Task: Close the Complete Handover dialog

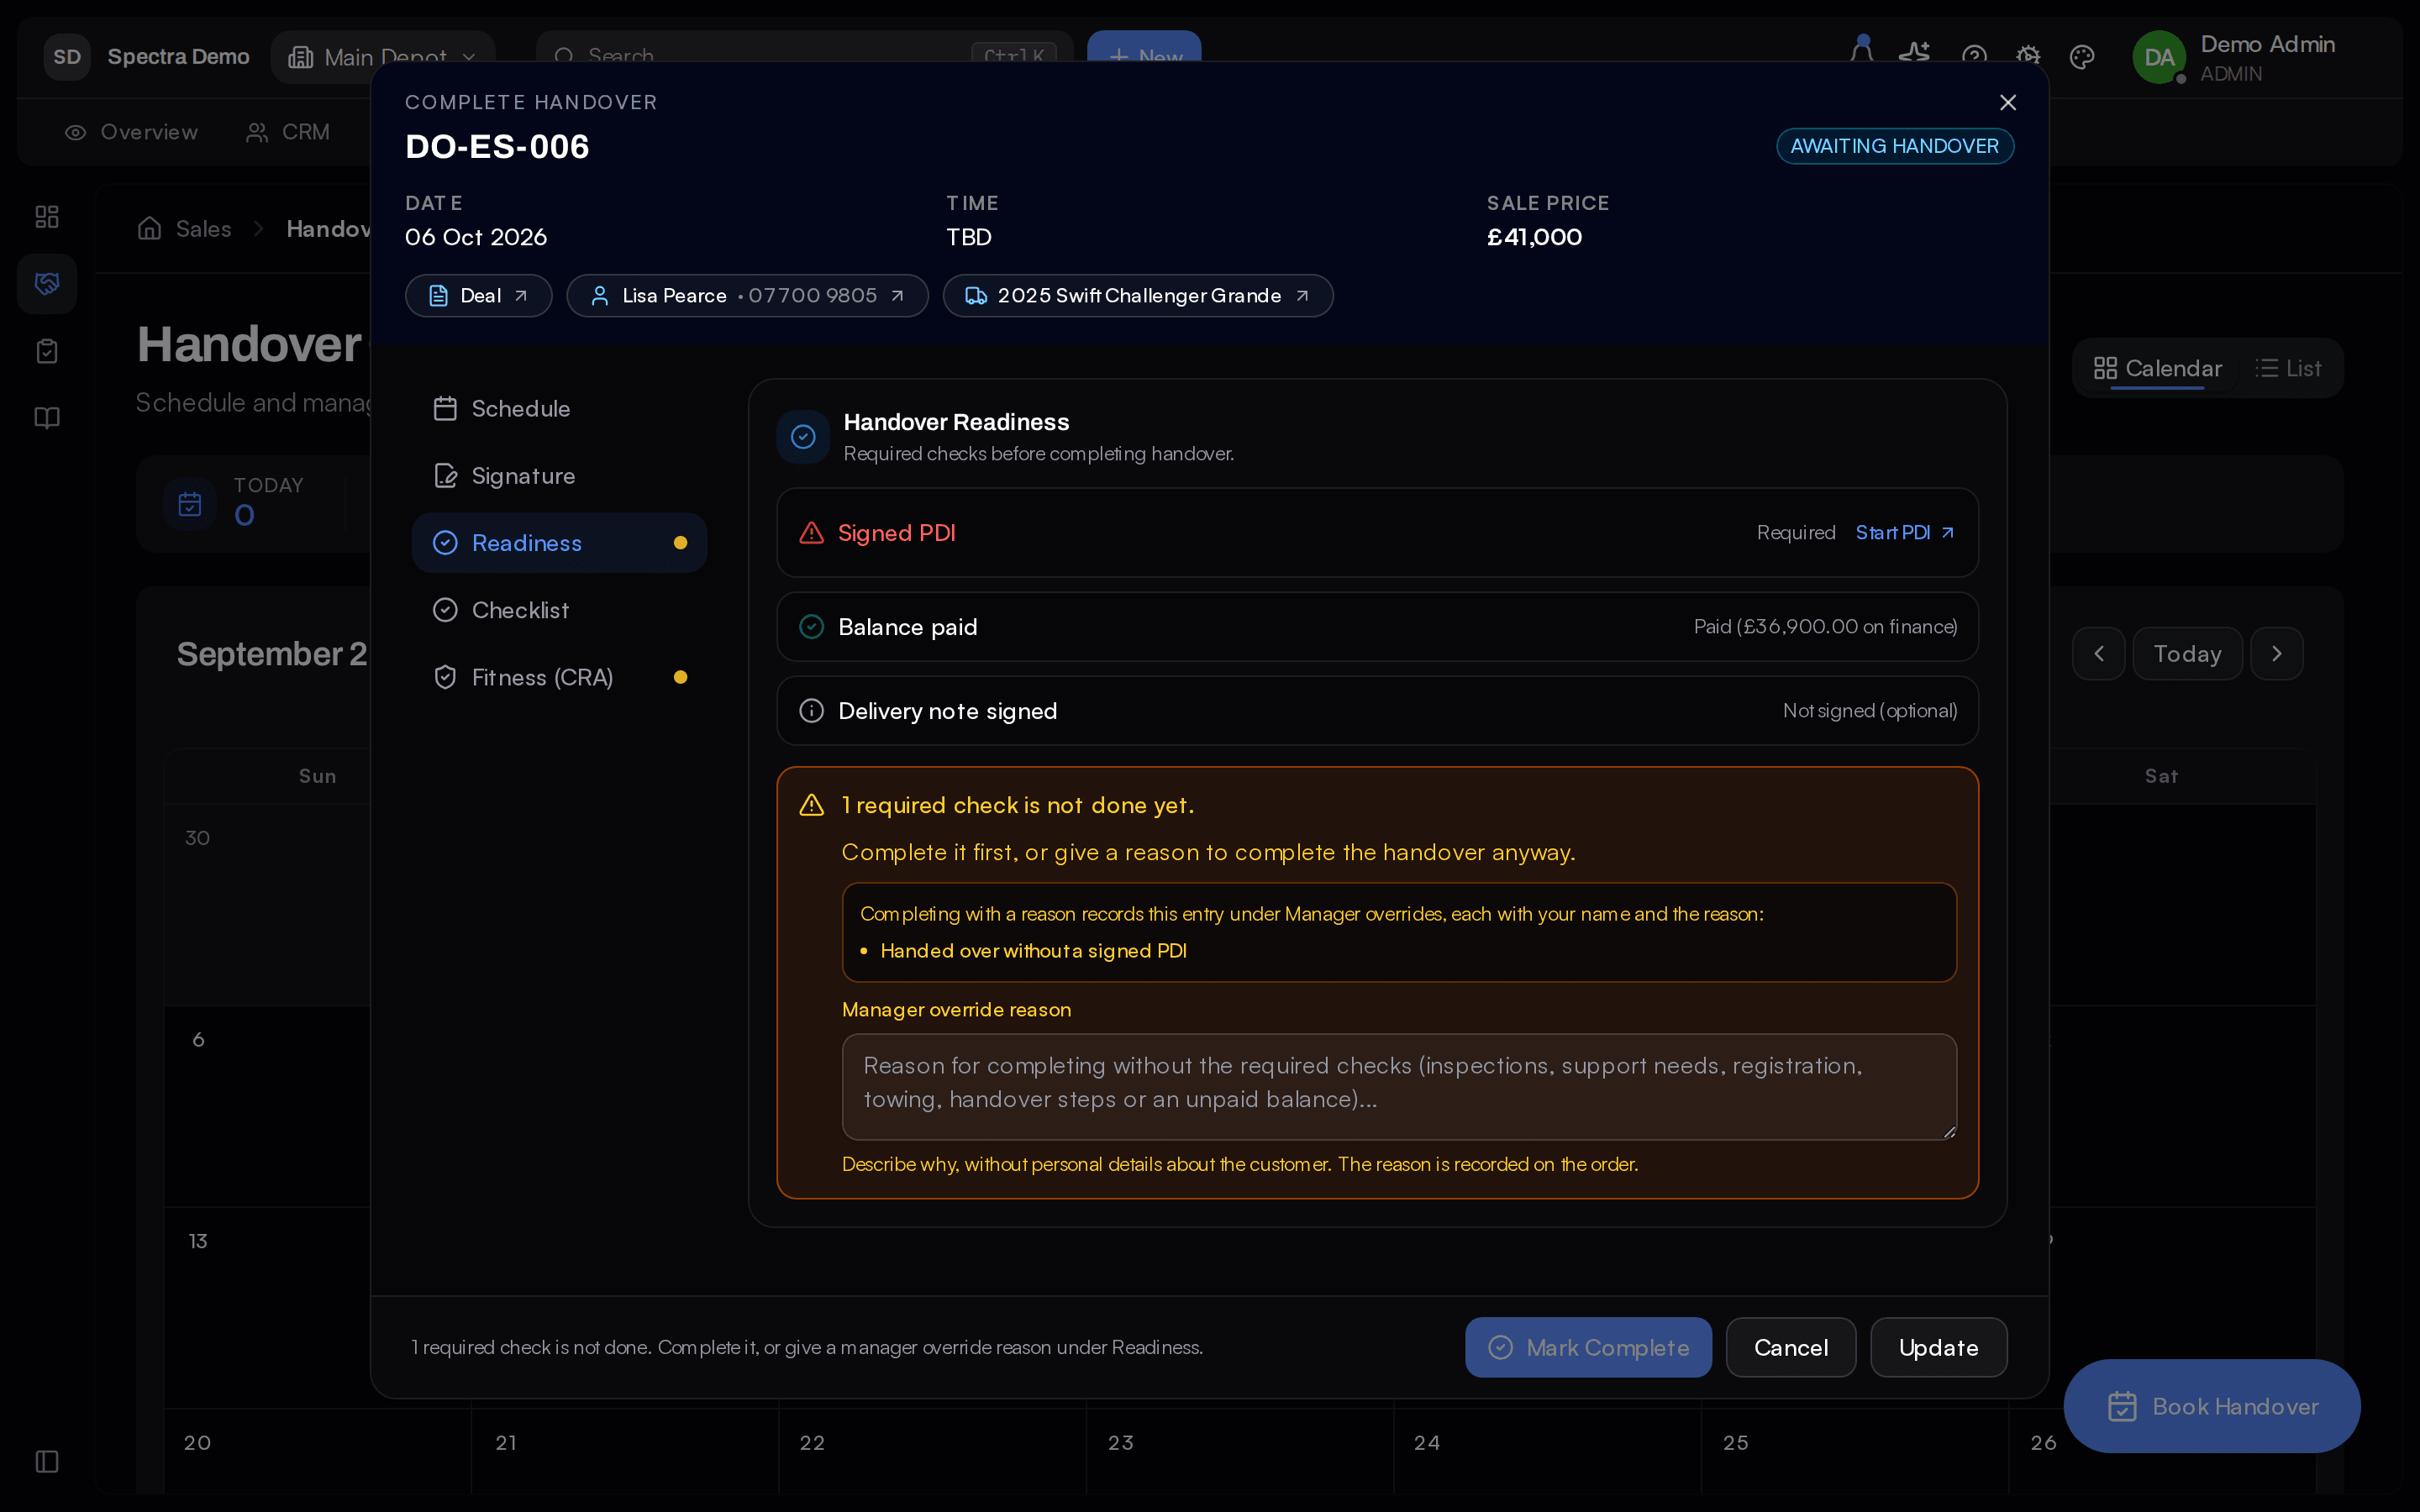Action: tap(2007, 102)
